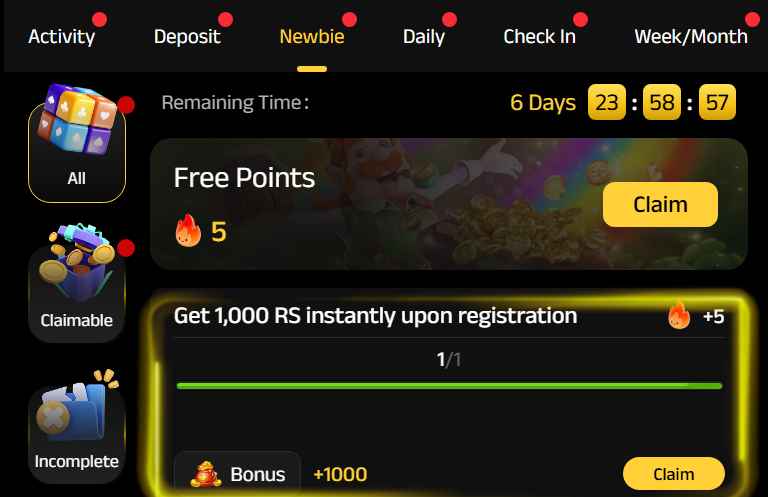Click the Bonus money bag icon
The height and width of the screenshot is (497, 768).
pos(206,473)
